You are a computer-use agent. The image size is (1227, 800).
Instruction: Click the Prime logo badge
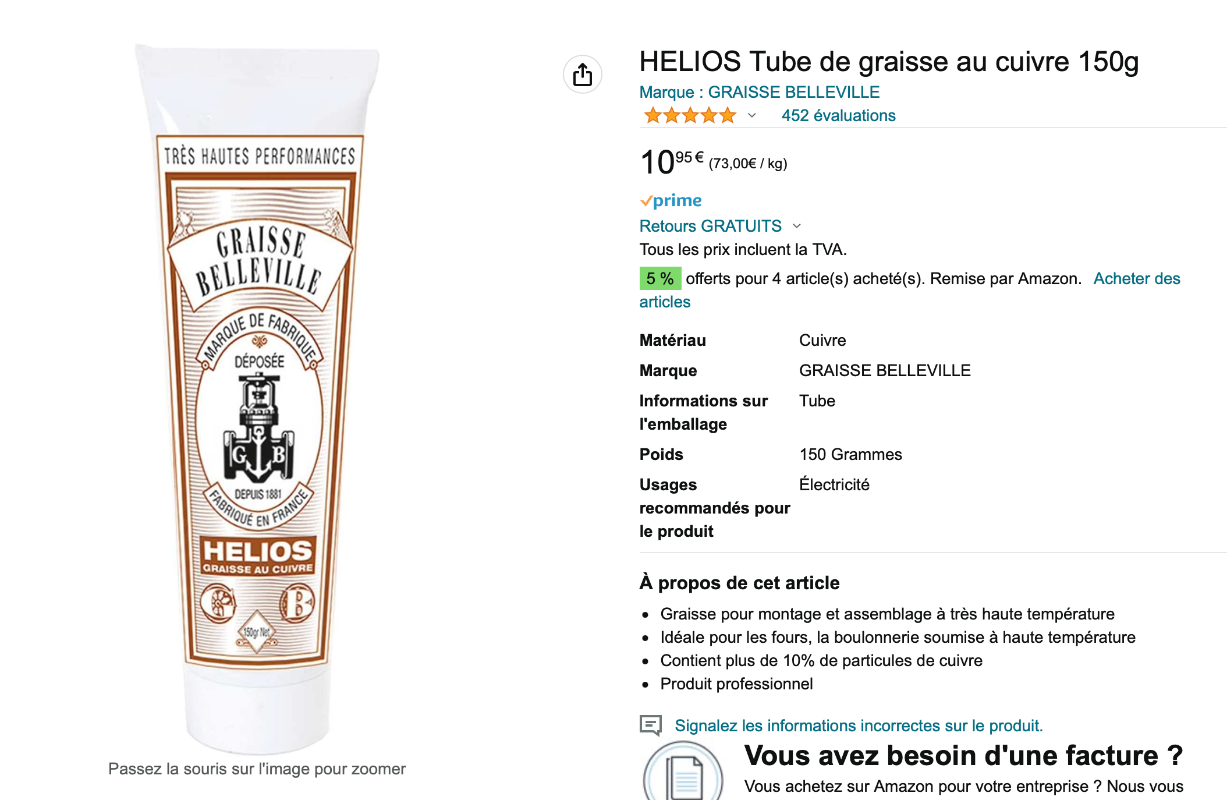[x=671, y=201]
